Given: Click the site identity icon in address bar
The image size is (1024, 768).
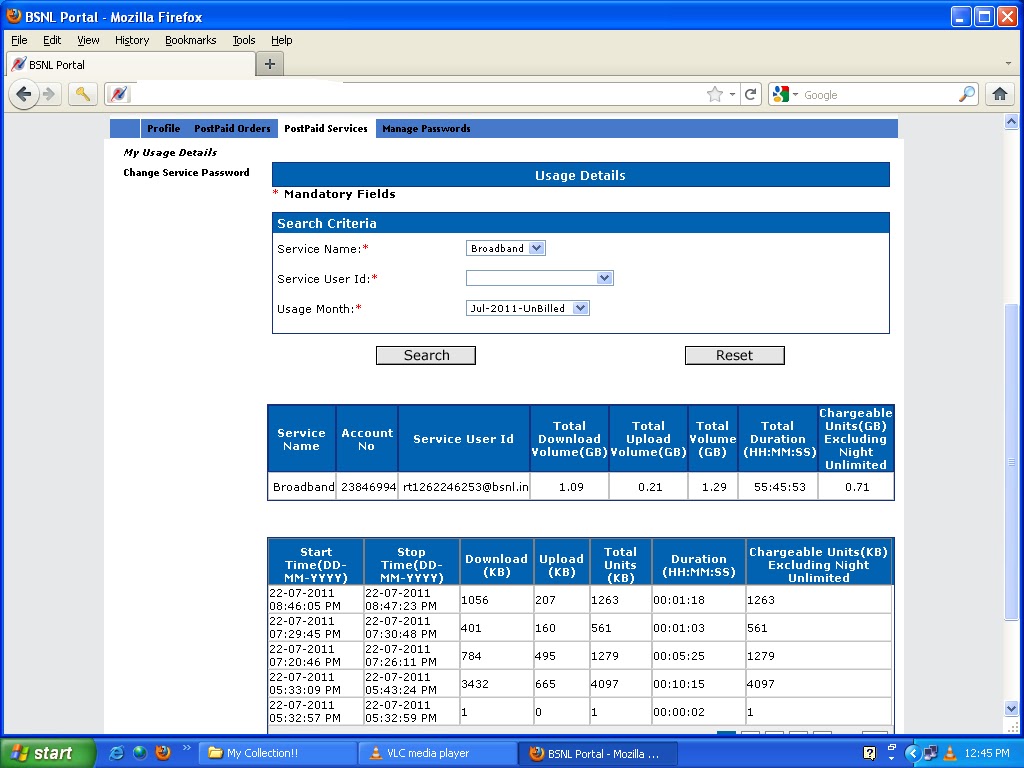Looking at the screenshot, I should (x=119, y=95).
